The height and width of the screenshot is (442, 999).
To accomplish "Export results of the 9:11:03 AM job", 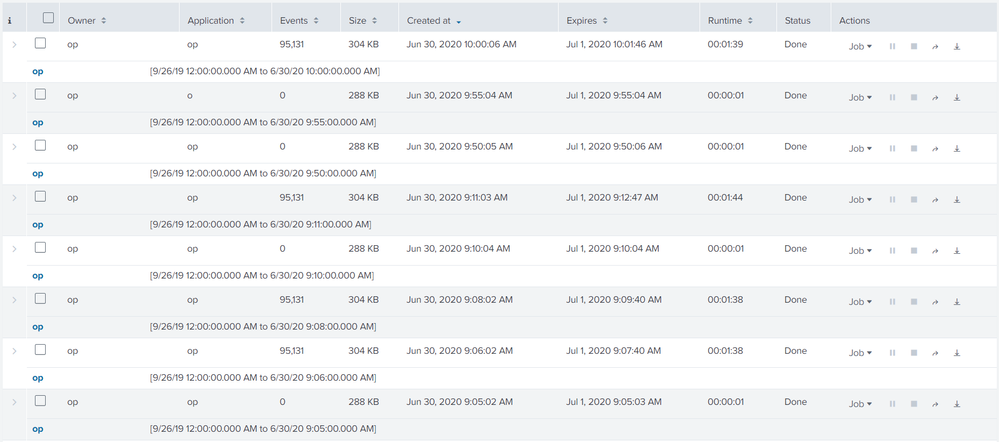I will [x=957, y=199].
